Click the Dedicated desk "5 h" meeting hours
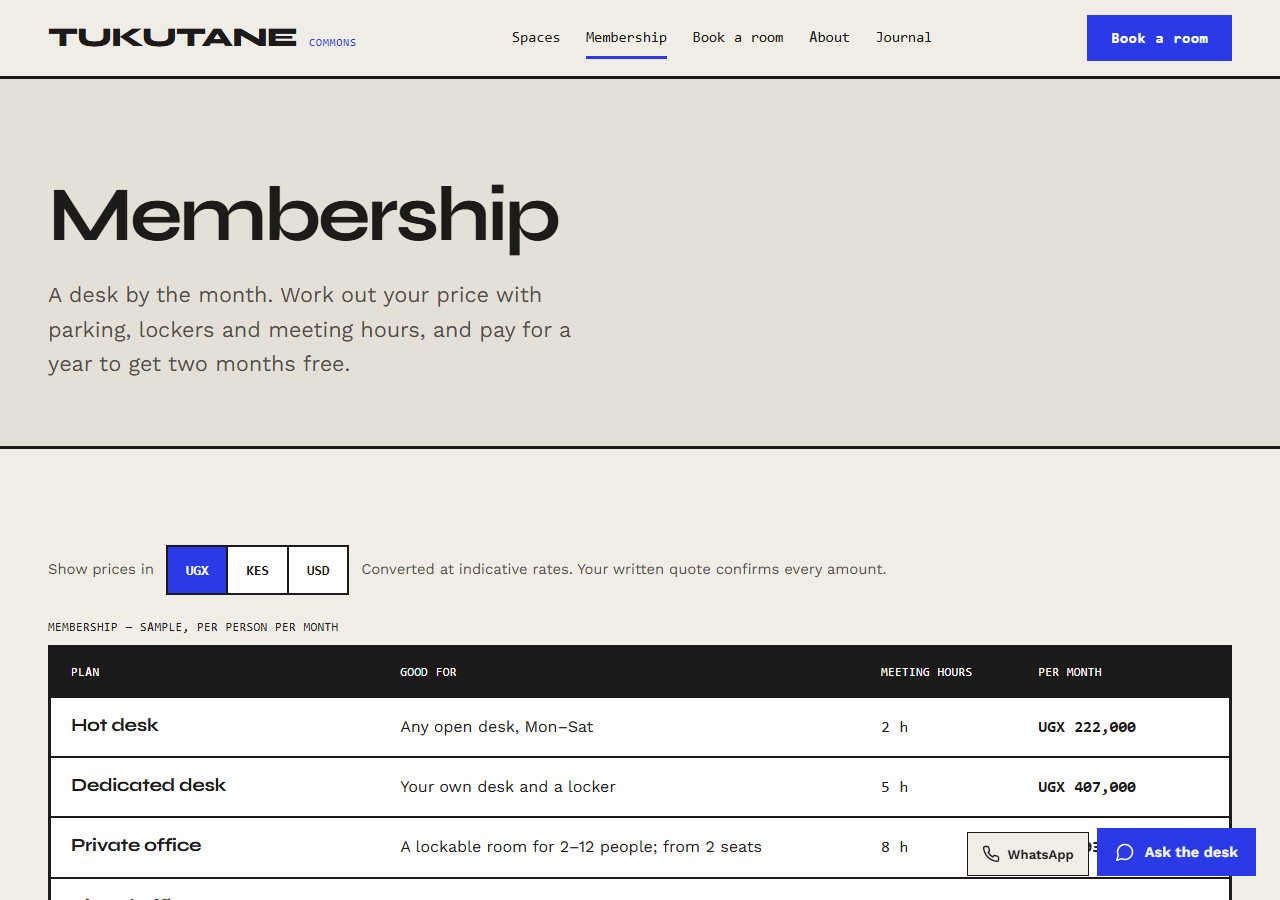This screenshot has width=1280, height=900. pyautogui.click(x=895, y=787)
